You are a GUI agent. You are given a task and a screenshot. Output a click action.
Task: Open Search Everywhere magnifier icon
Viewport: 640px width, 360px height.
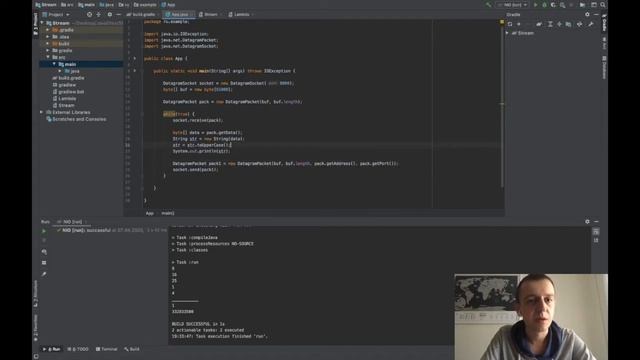603,5
